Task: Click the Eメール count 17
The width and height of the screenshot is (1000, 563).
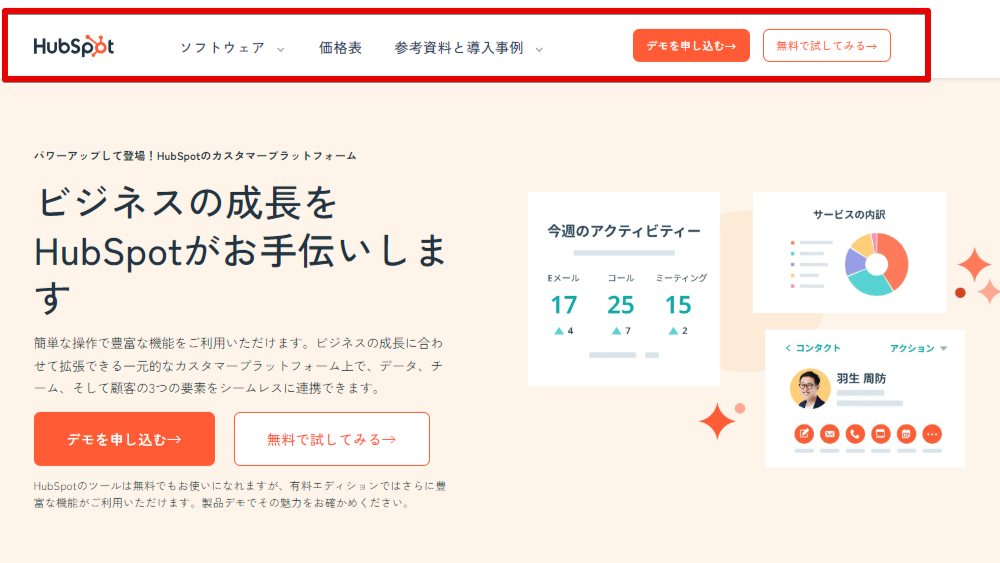Action: tap(564, 305)
